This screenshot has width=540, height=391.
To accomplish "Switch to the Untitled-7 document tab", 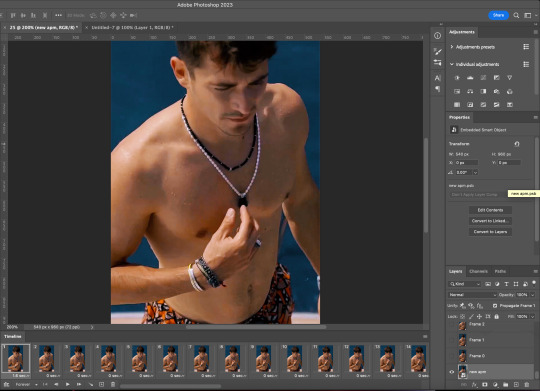I will (x=132, y=27).
